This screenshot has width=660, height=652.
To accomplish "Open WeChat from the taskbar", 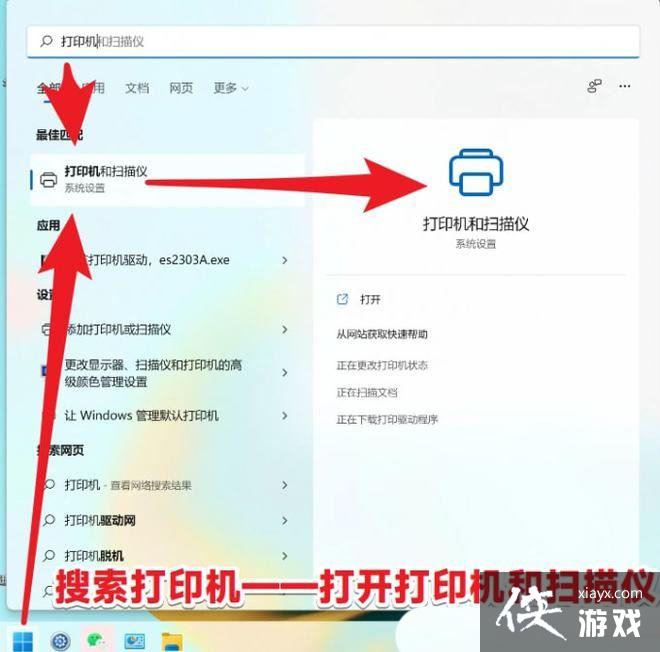I will click(x=97, y=641).
